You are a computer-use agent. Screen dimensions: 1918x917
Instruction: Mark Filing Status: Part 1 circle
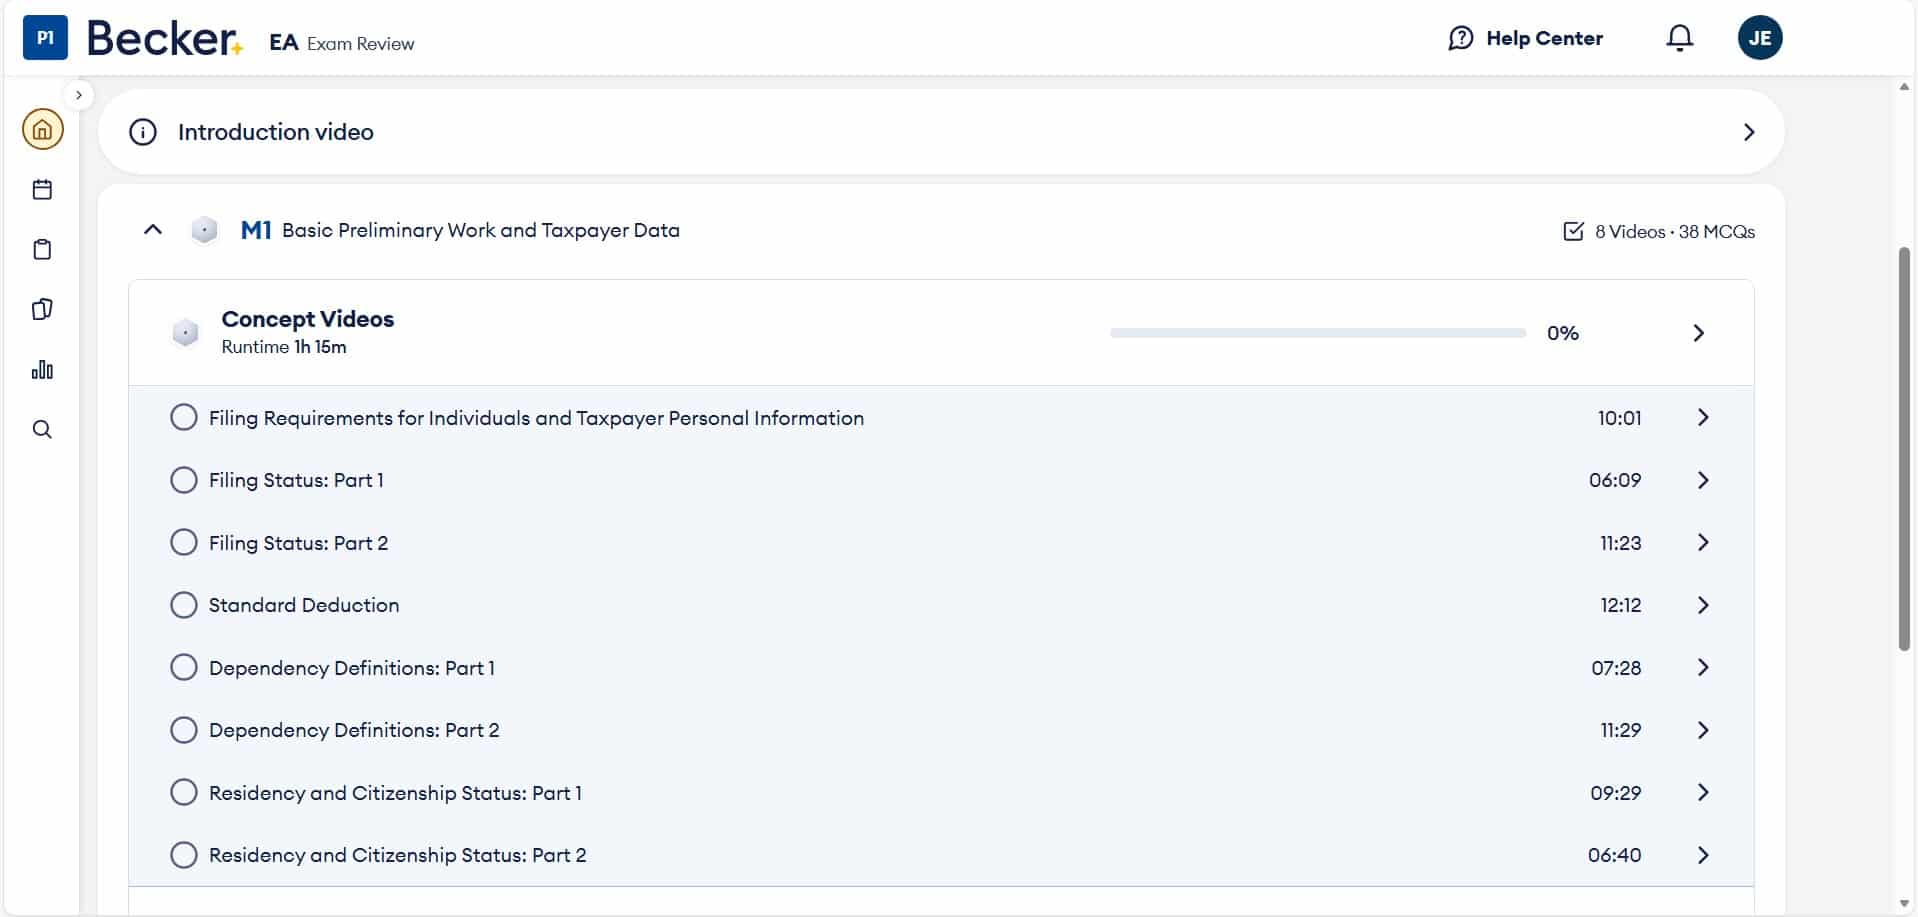[x=184, y=480]
